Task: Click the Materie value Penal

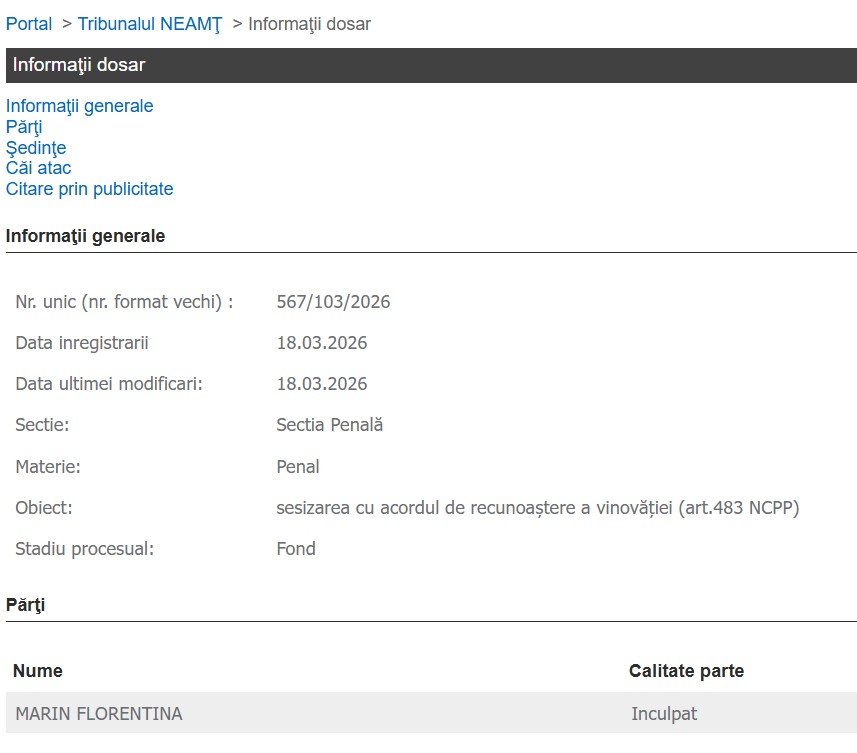Action: pyautogui.click(x=298, y=466)
